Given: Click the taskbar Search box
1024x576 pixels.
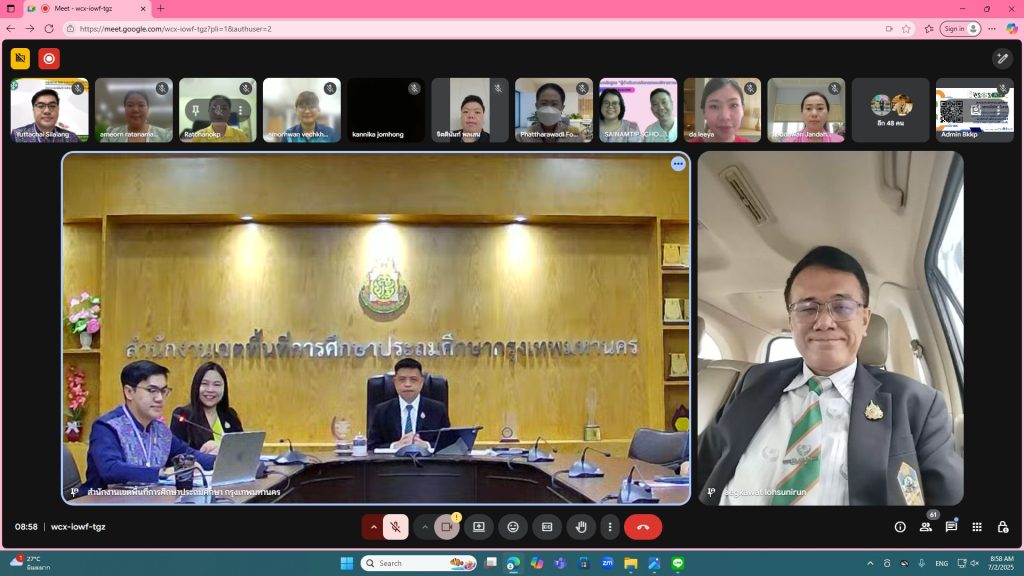Looking at the screenshot, I should (x=419, y=563).
